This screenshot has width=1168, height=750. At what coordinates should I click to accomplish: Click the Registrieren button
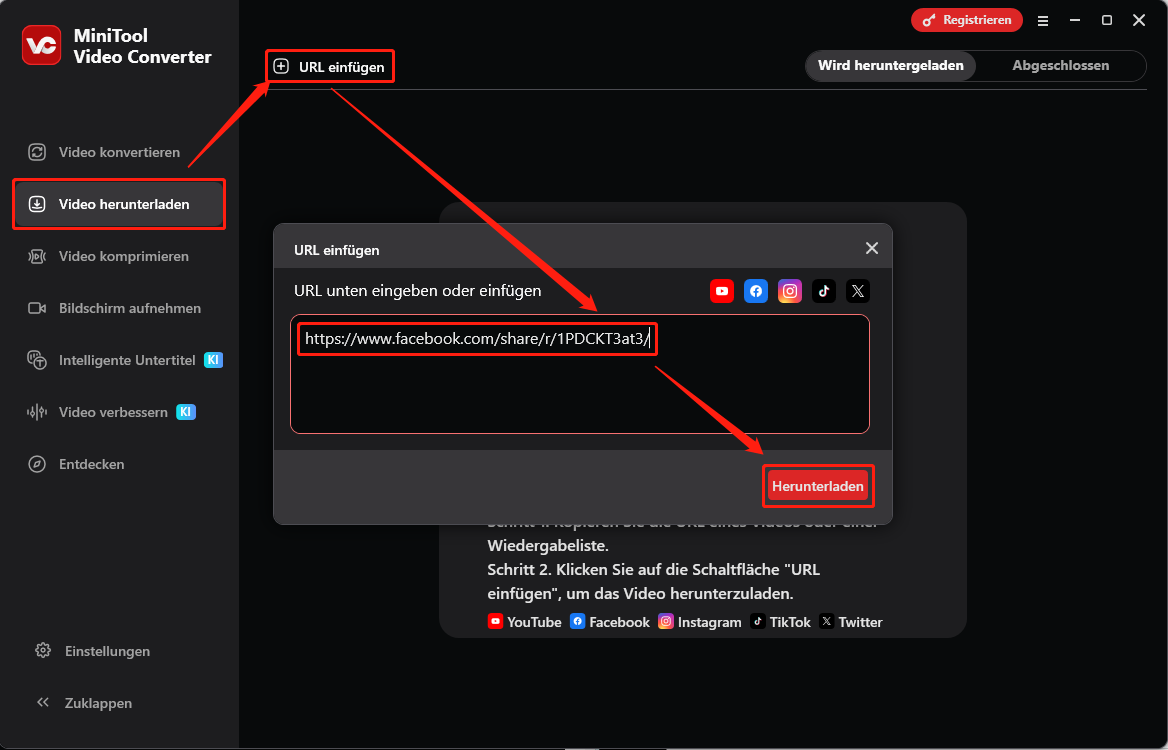[967, 21]
